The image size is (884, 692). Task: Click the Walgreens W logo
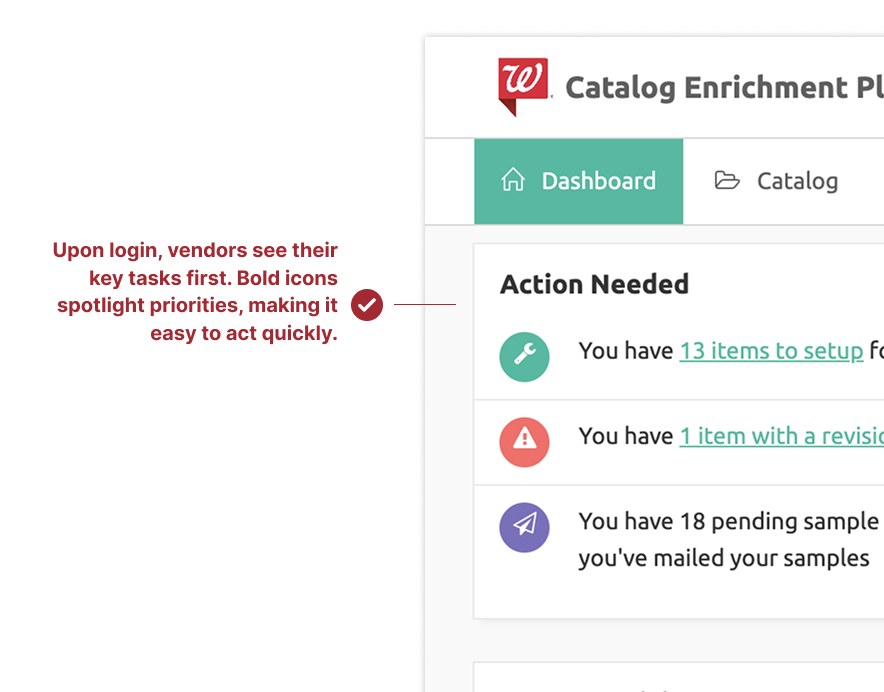click(x=523, y=84)
